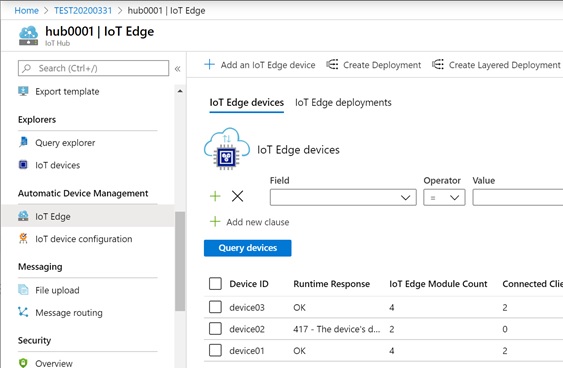Collapse the sidebar with the double chevron
Screen dimensions: 563x368
pyautogui.click(x=177, y=69)
